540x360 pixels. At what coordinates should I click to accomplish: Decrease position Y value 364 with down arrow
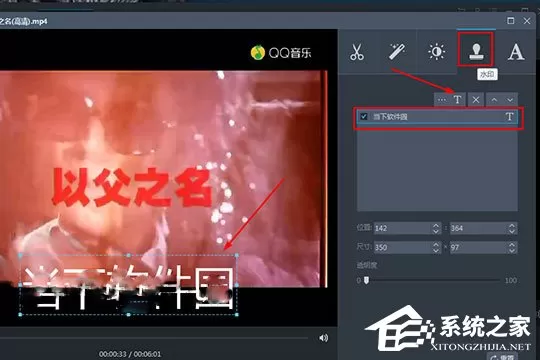tap(512, 231)
